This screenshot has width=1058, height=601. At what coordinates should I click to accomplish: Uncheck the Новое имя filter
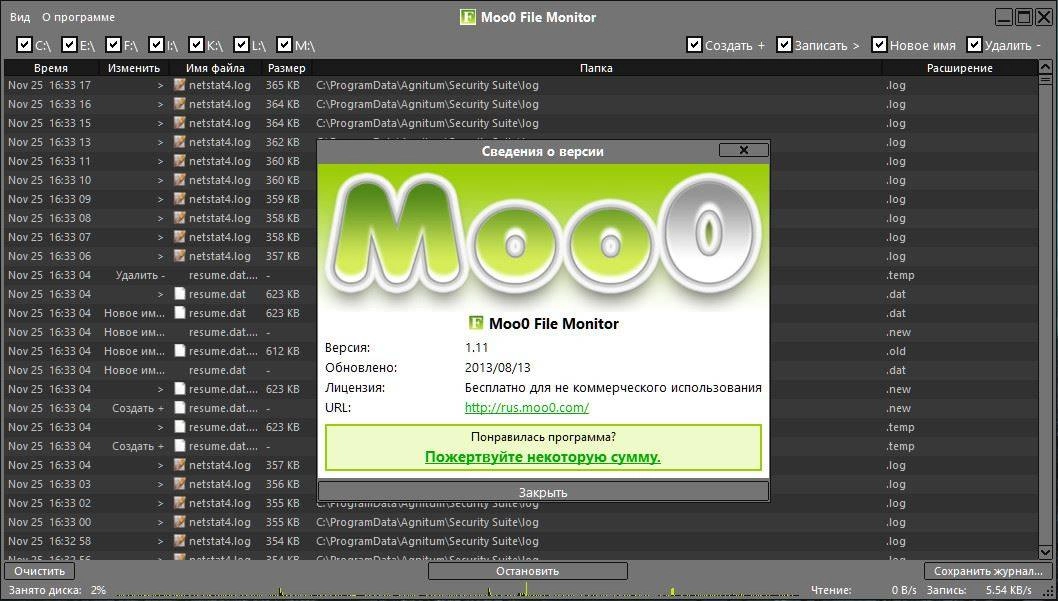pos(879,45)
